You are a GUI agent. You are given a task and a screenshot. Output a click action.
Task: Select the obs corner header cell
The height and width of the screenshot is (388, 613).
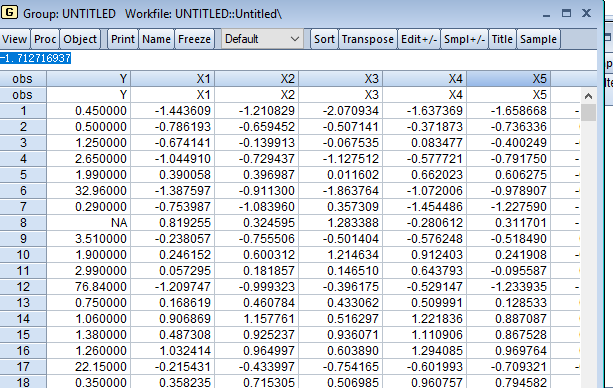[23, 79]
